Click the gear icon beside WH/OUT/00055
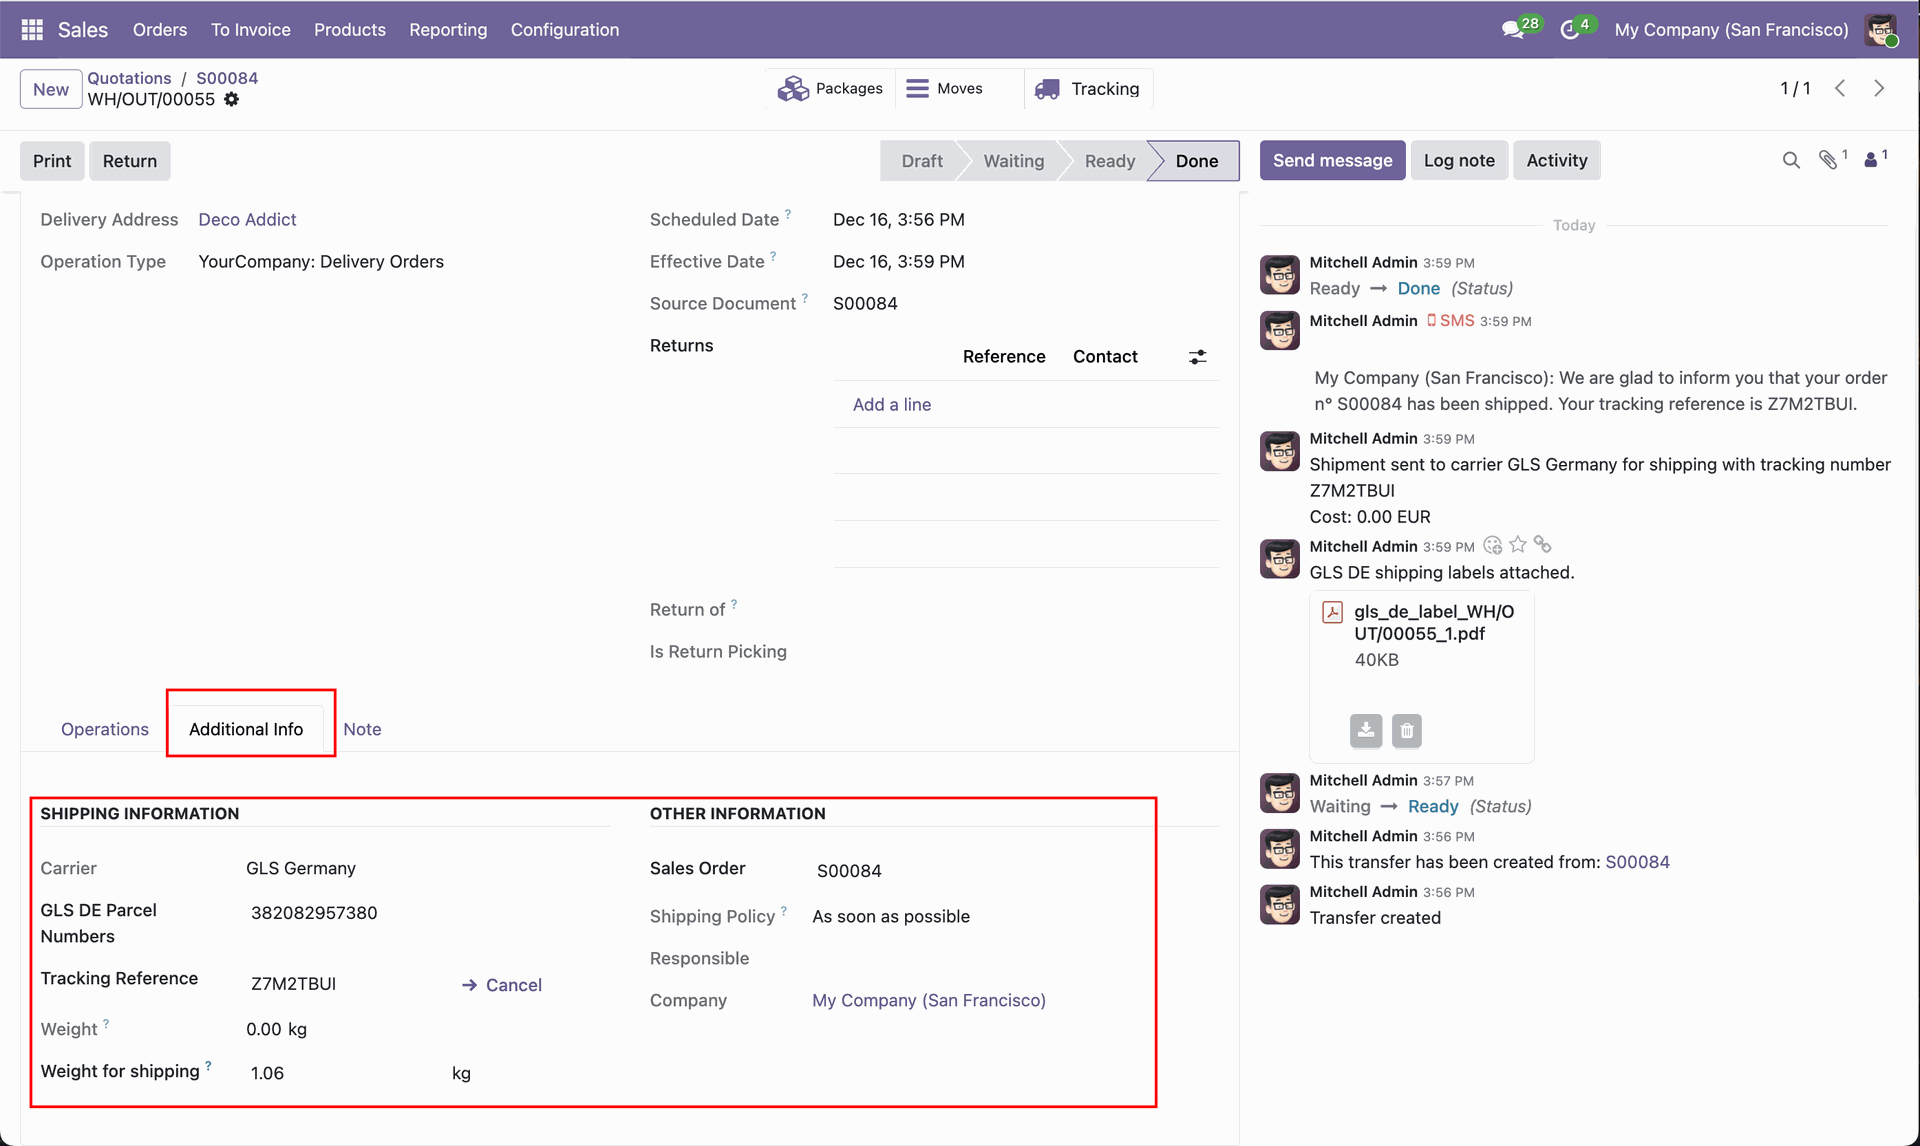Image resolution: width=1920 pixels, height=1146 pixels. click(232, 99)
